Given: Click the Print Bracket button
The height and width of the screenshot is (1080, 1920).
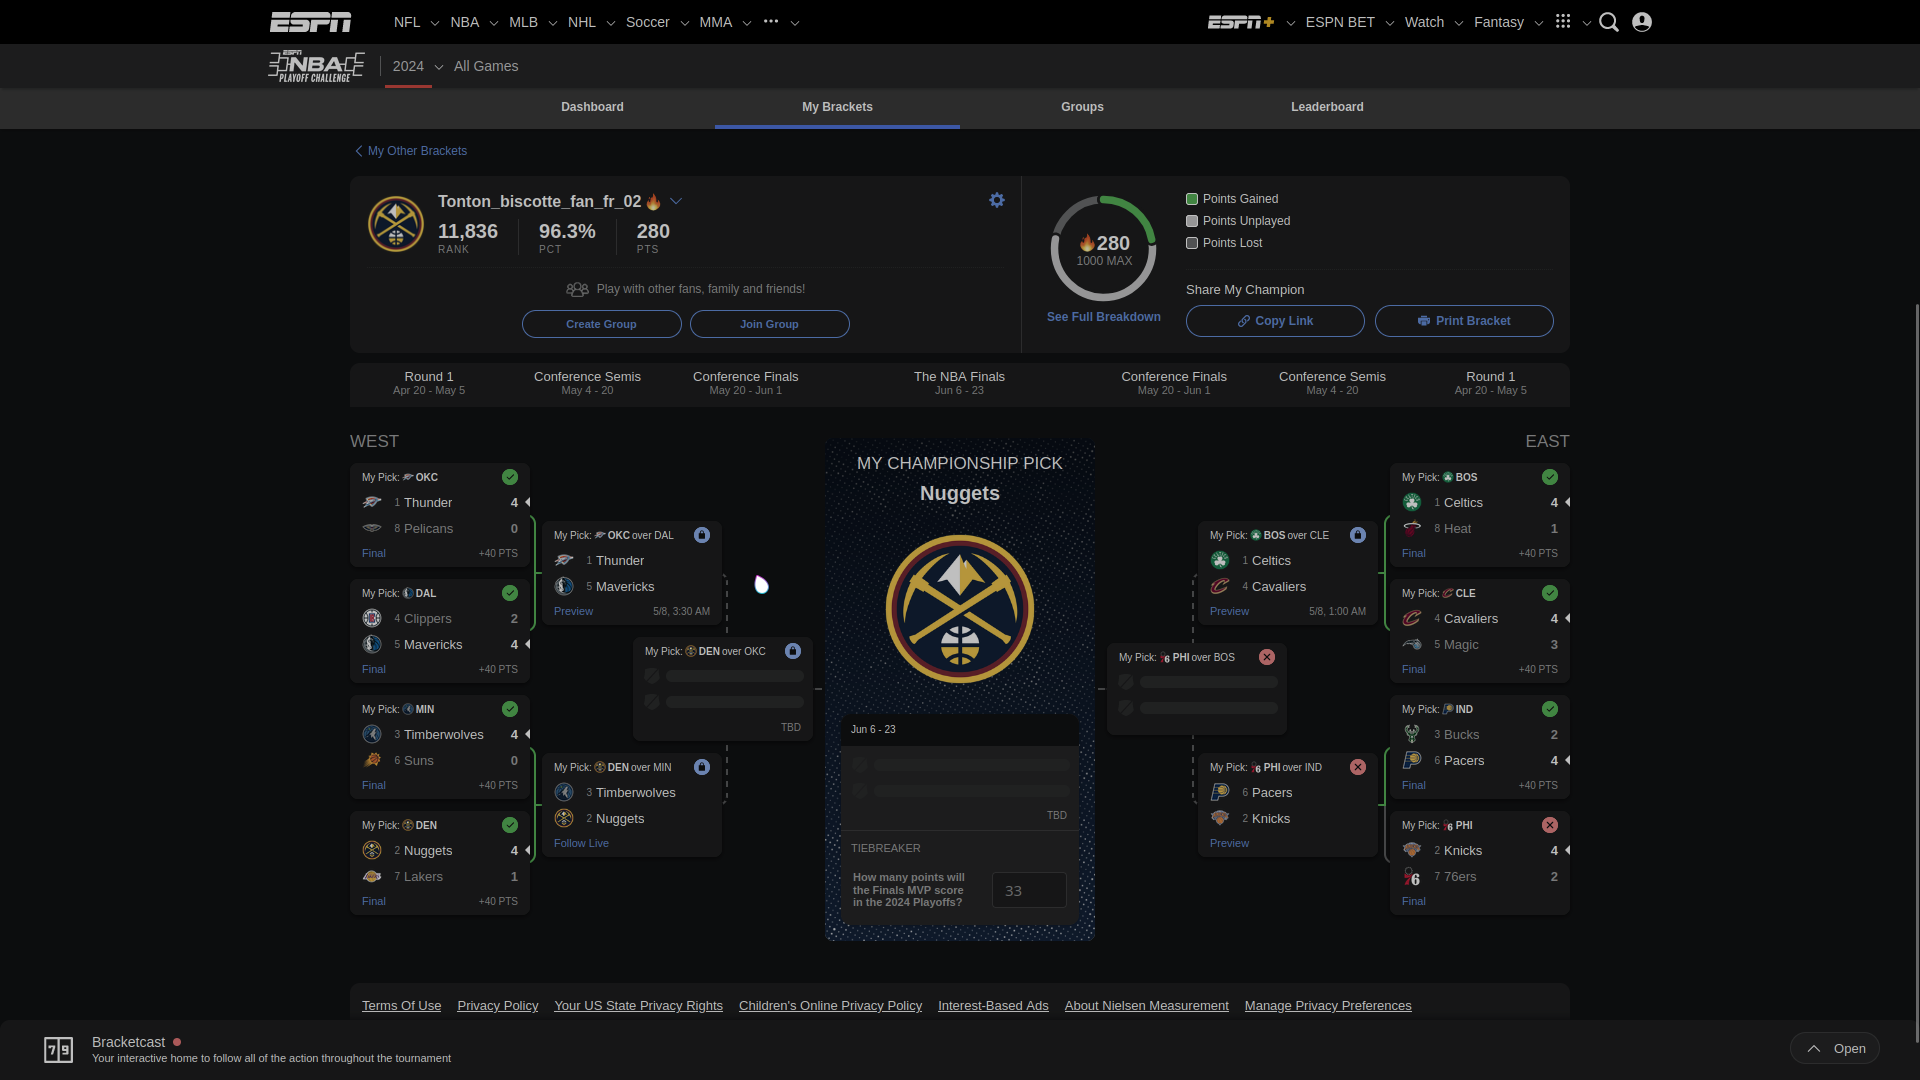Looking at the screenshot, I should click(1464, 321).
